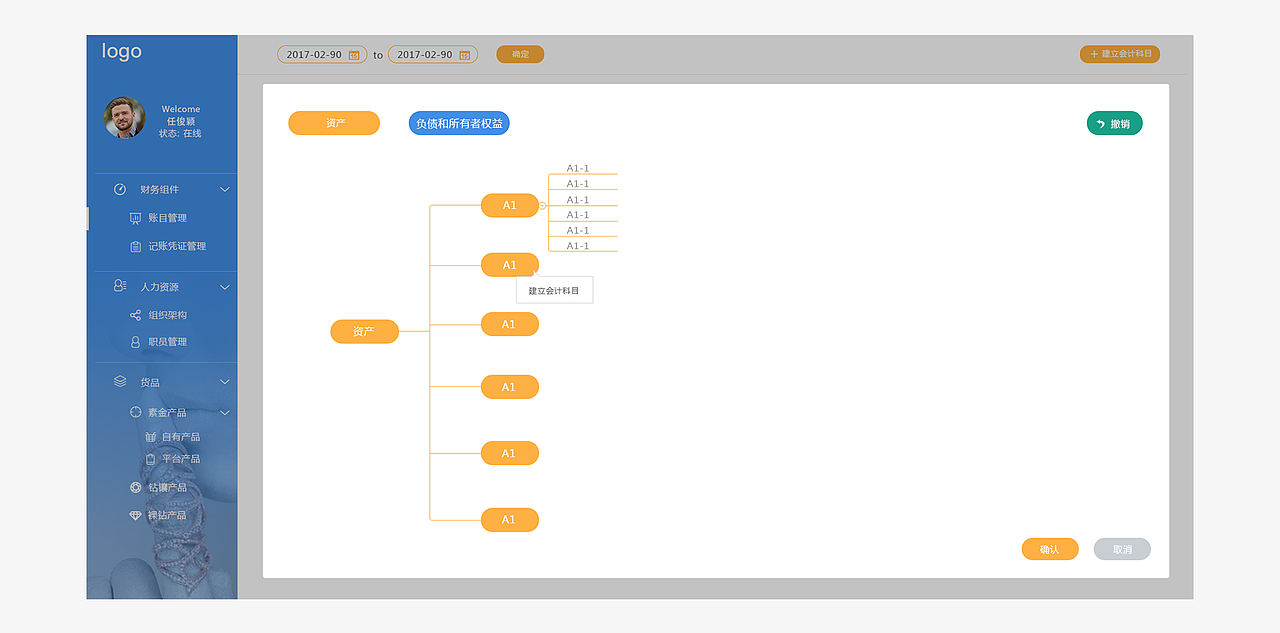Click the 职员管理 person icon
The width and height of the screenshot is (1280, 633).
tap(136, 342)
